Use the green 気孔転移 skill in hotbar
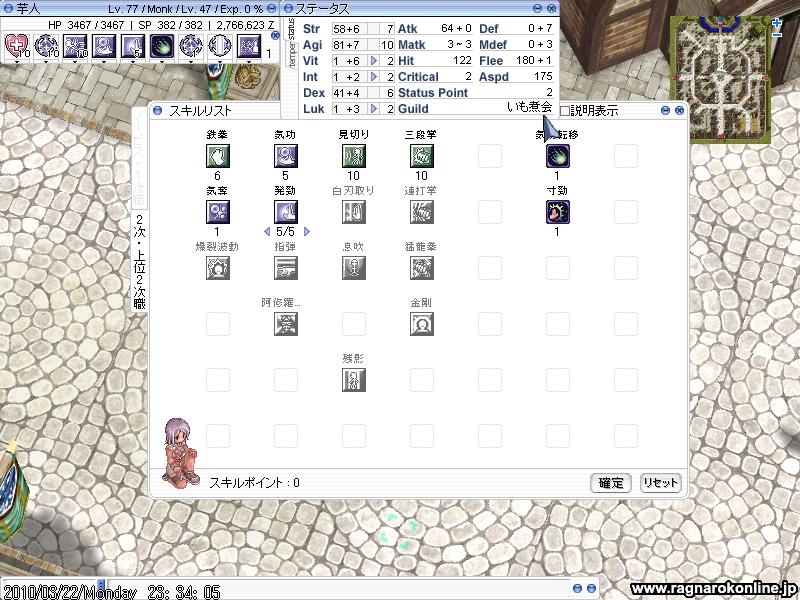Viewport: 800px width, 600px height. [x=162, y=46]
